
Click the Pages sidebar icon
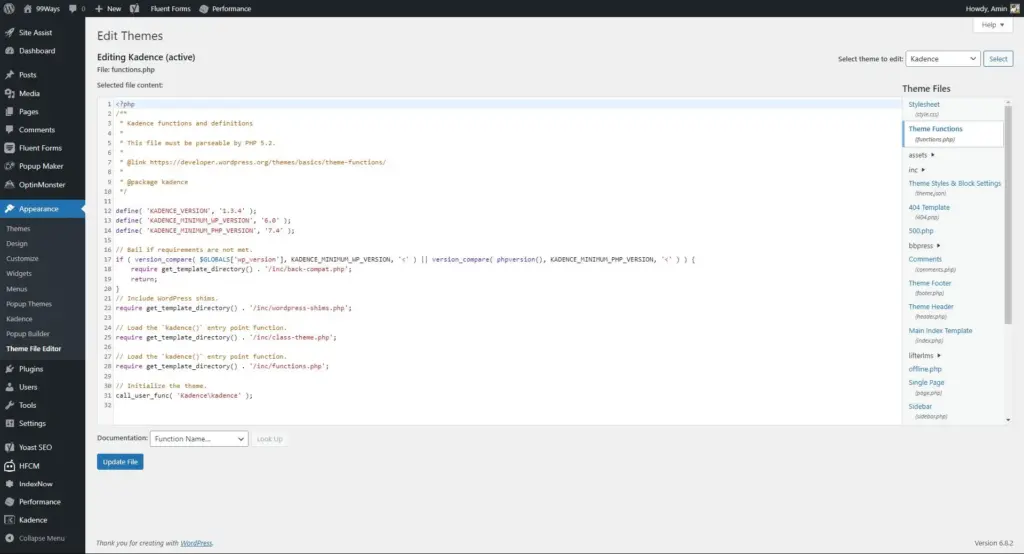[10, 112]
